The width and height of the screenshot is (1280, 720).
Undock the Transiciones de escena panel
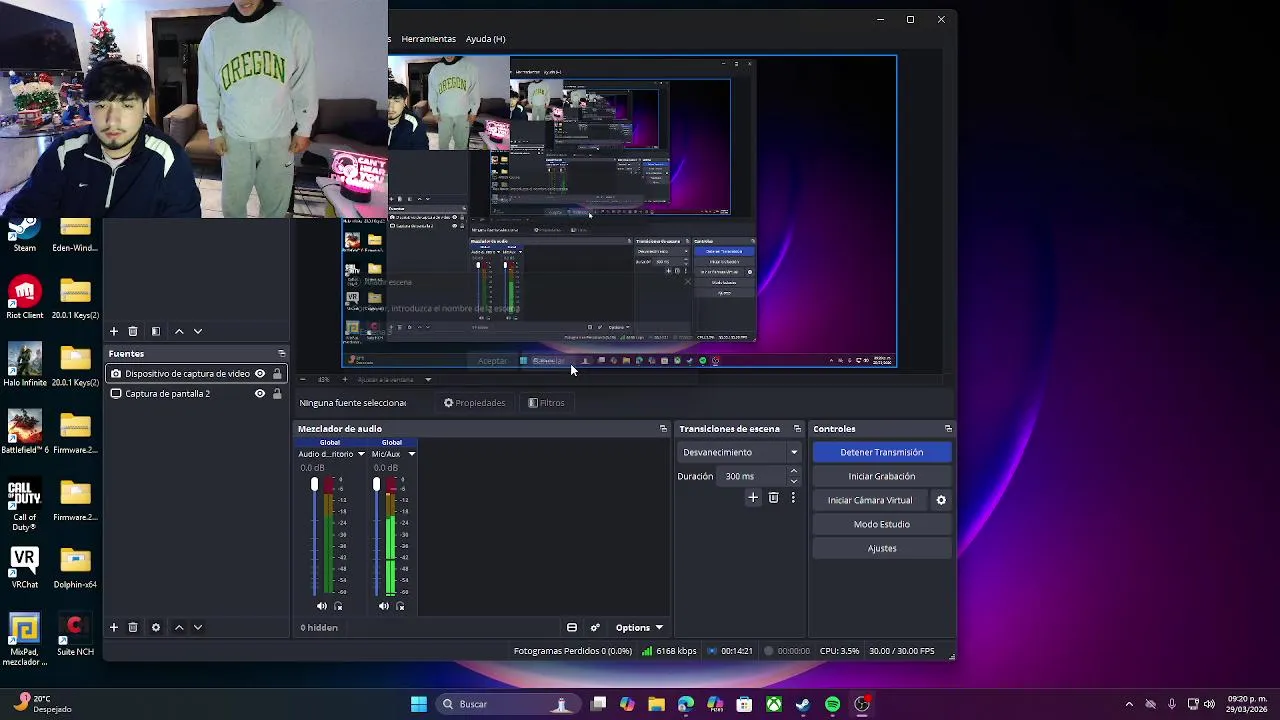click(x=797, y=429)
